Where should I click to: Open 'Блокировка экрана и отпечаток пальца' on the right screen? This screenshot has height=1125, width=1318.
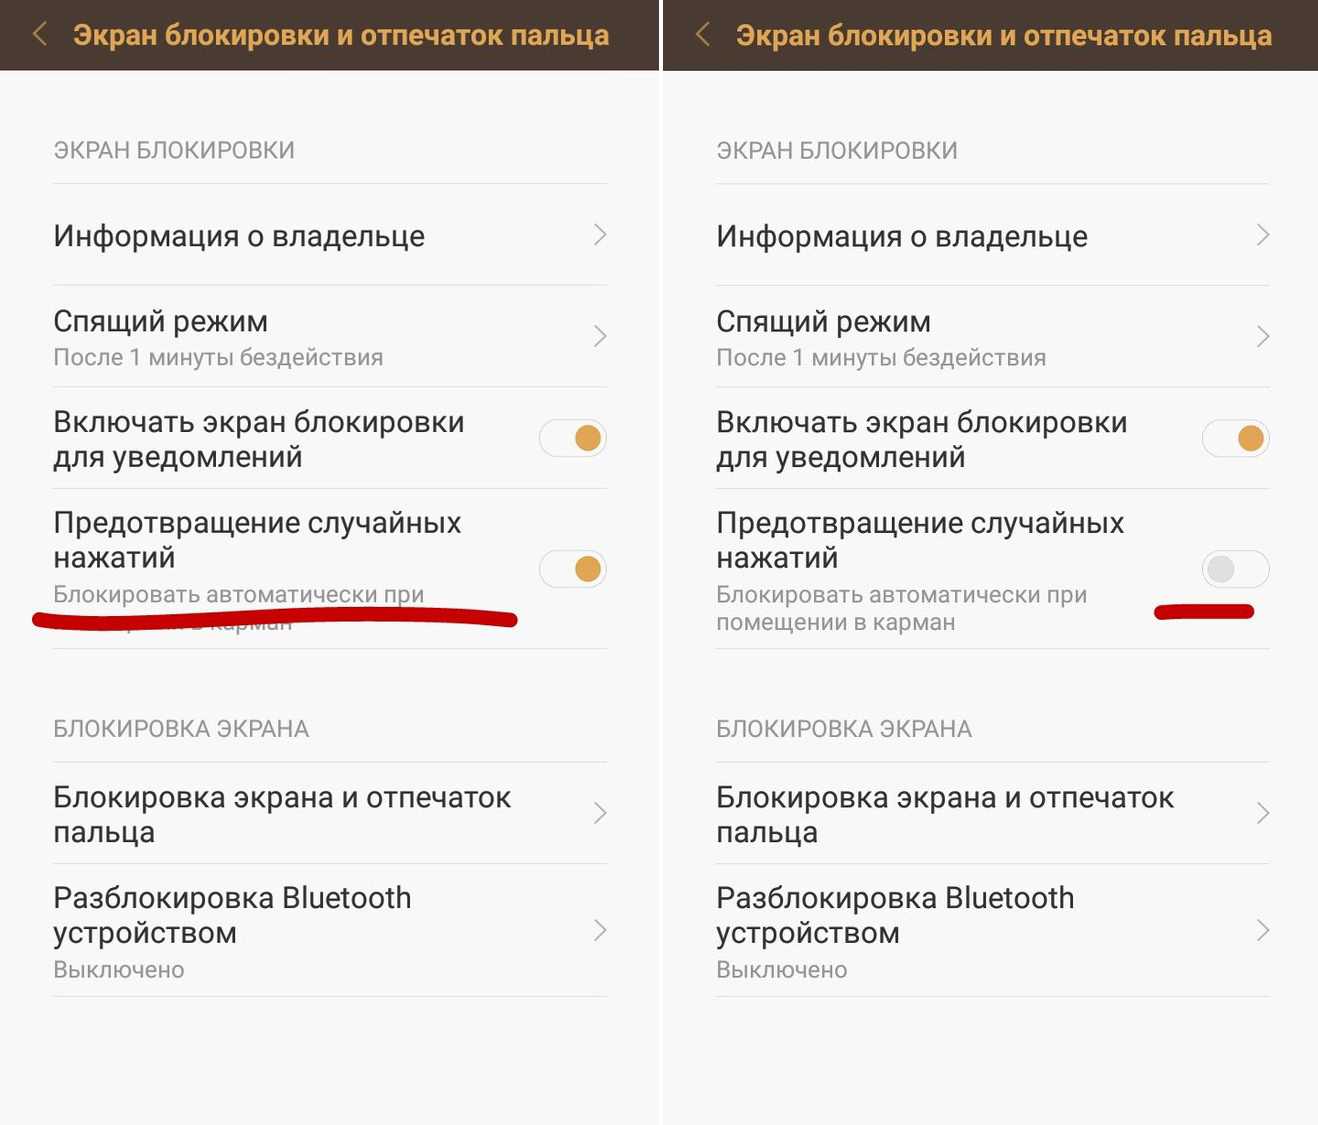tap(993, 813)
